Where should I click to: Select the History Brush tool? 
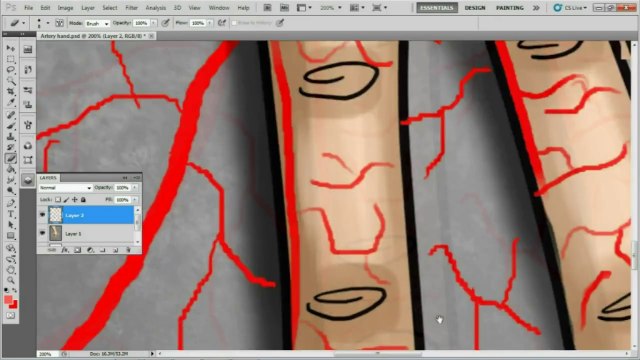pos(11,147)
